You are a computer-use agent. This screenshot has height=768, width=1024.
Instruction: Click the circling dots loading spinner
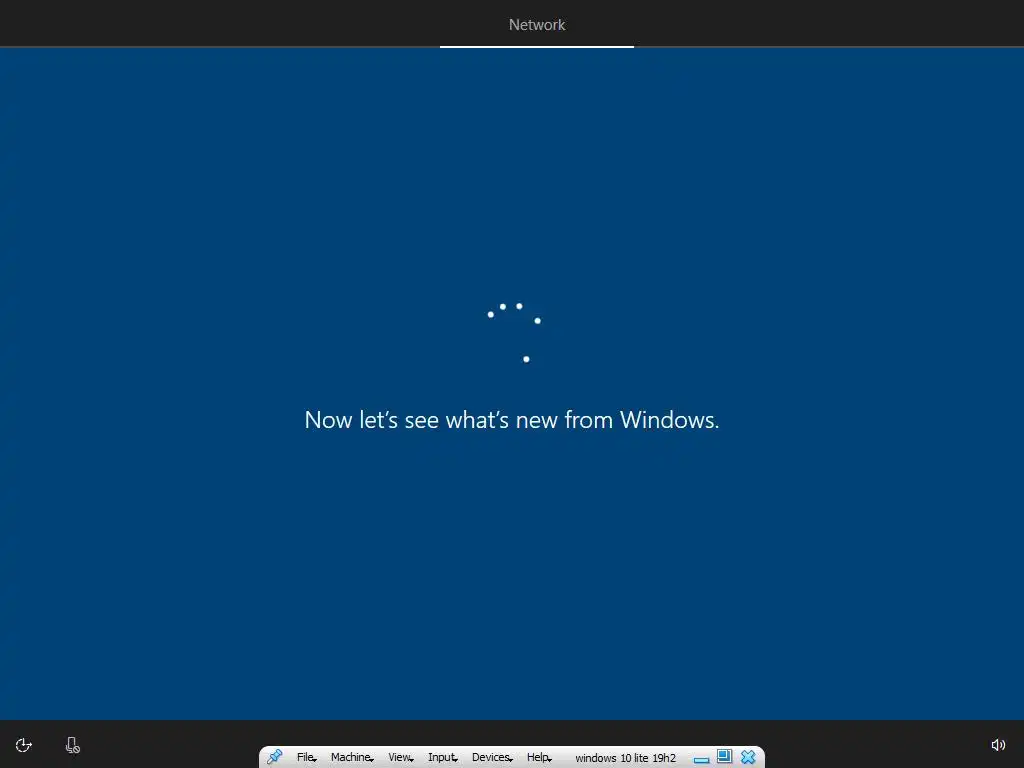[x=515, y=332]
